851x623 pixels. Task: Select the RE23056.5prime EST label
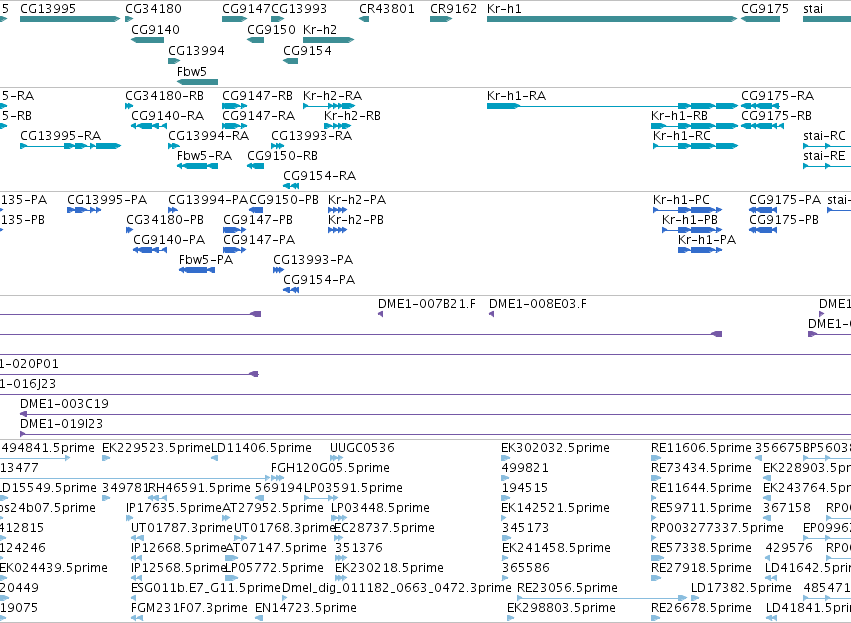568,588
